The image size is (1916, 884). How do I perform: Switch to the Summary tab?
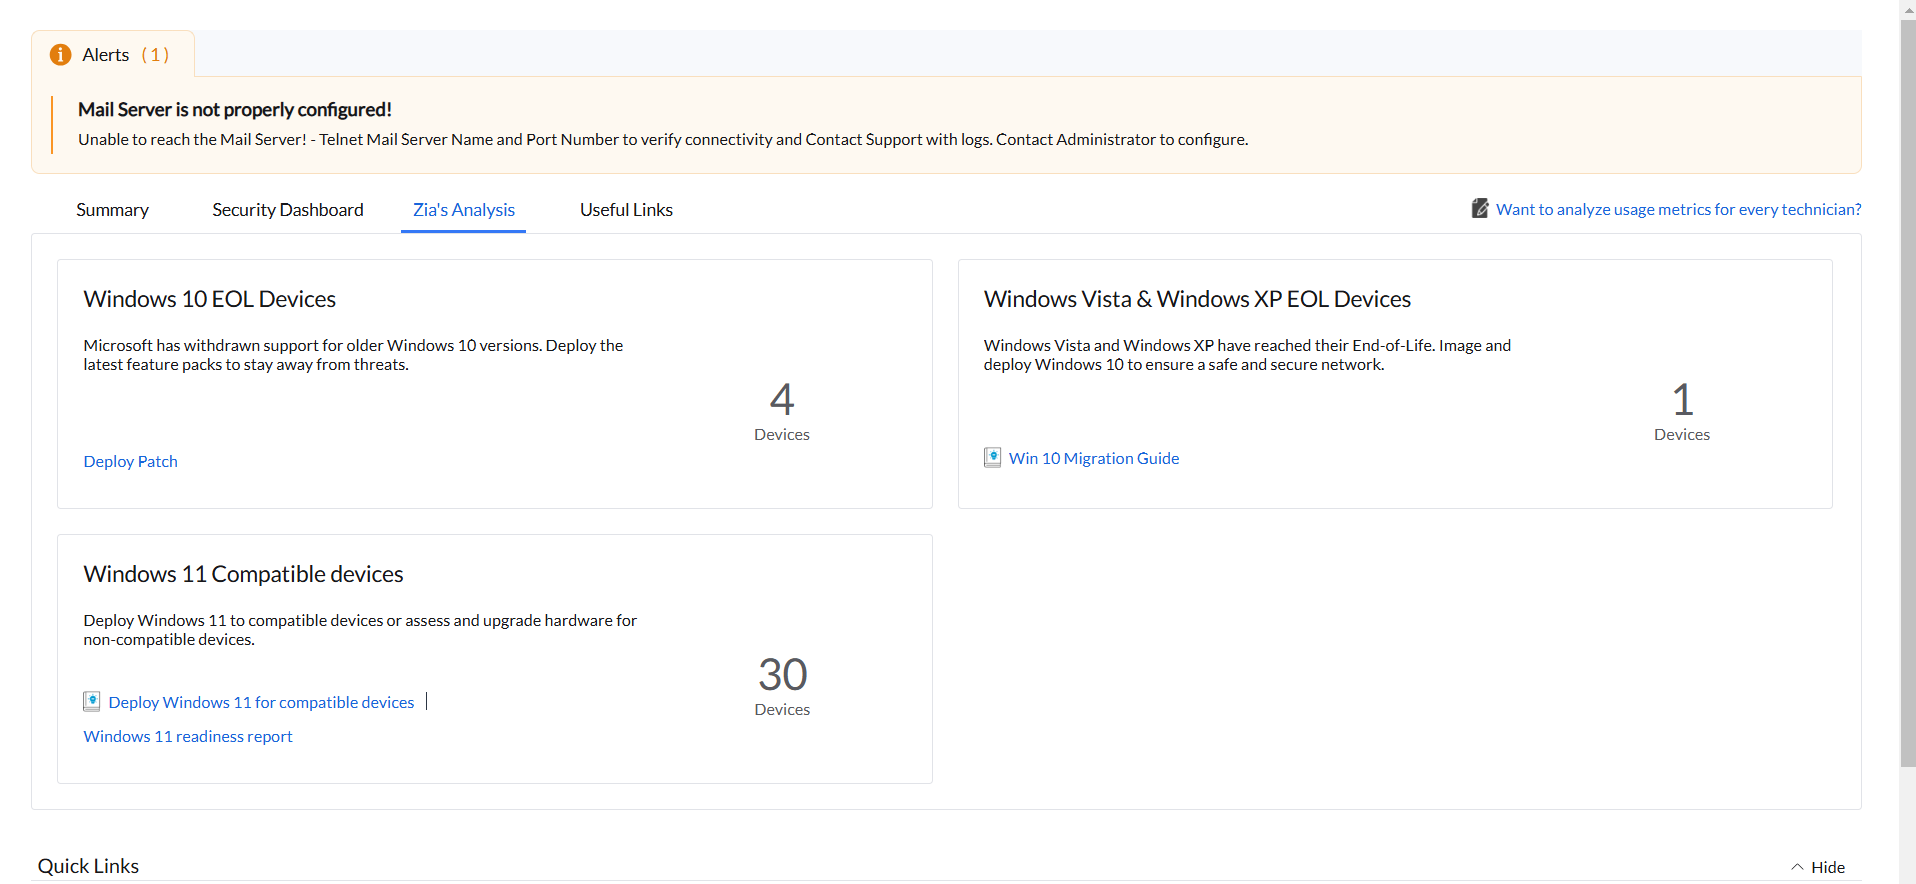pos(112,210)
